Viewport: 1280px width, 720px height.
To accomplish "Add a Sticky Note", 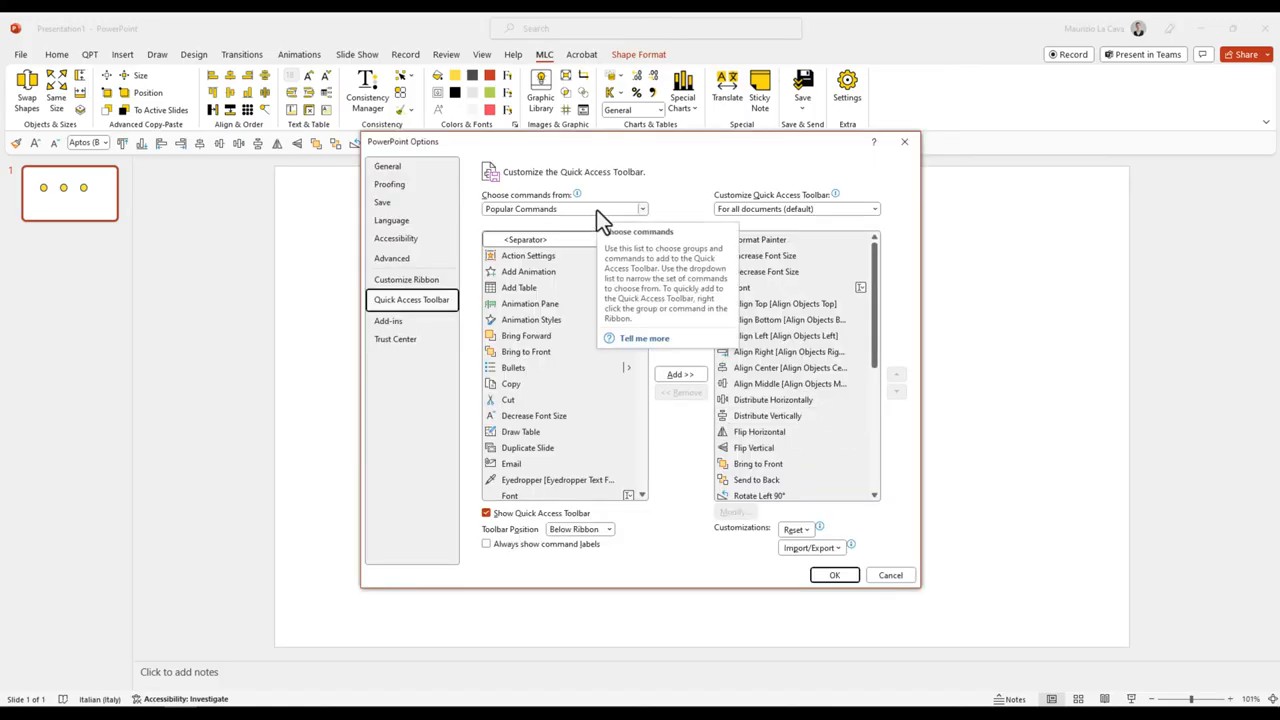I will 760,91.
